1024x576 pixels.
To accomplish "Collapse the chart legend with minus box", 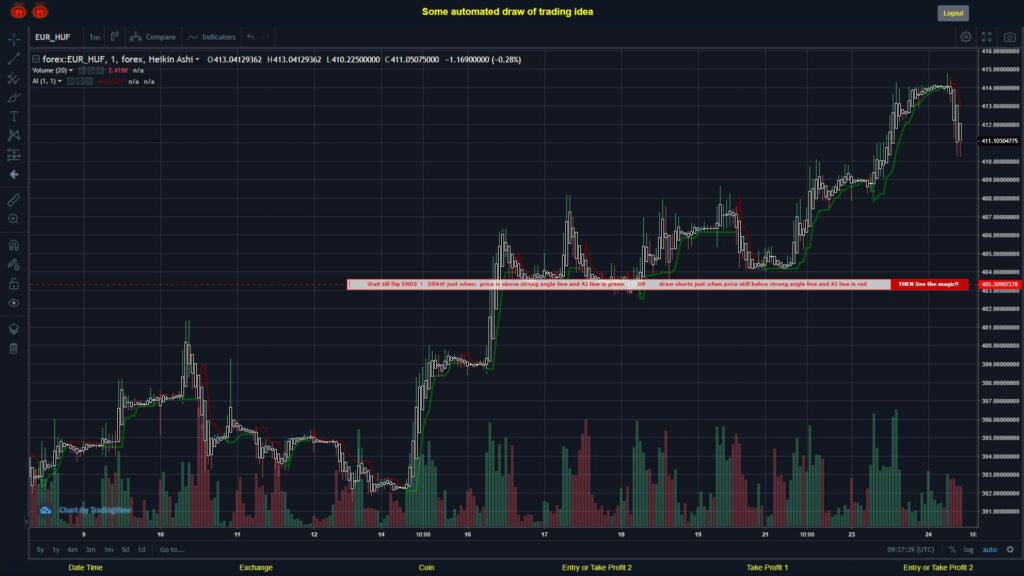I will pos(36,59).
